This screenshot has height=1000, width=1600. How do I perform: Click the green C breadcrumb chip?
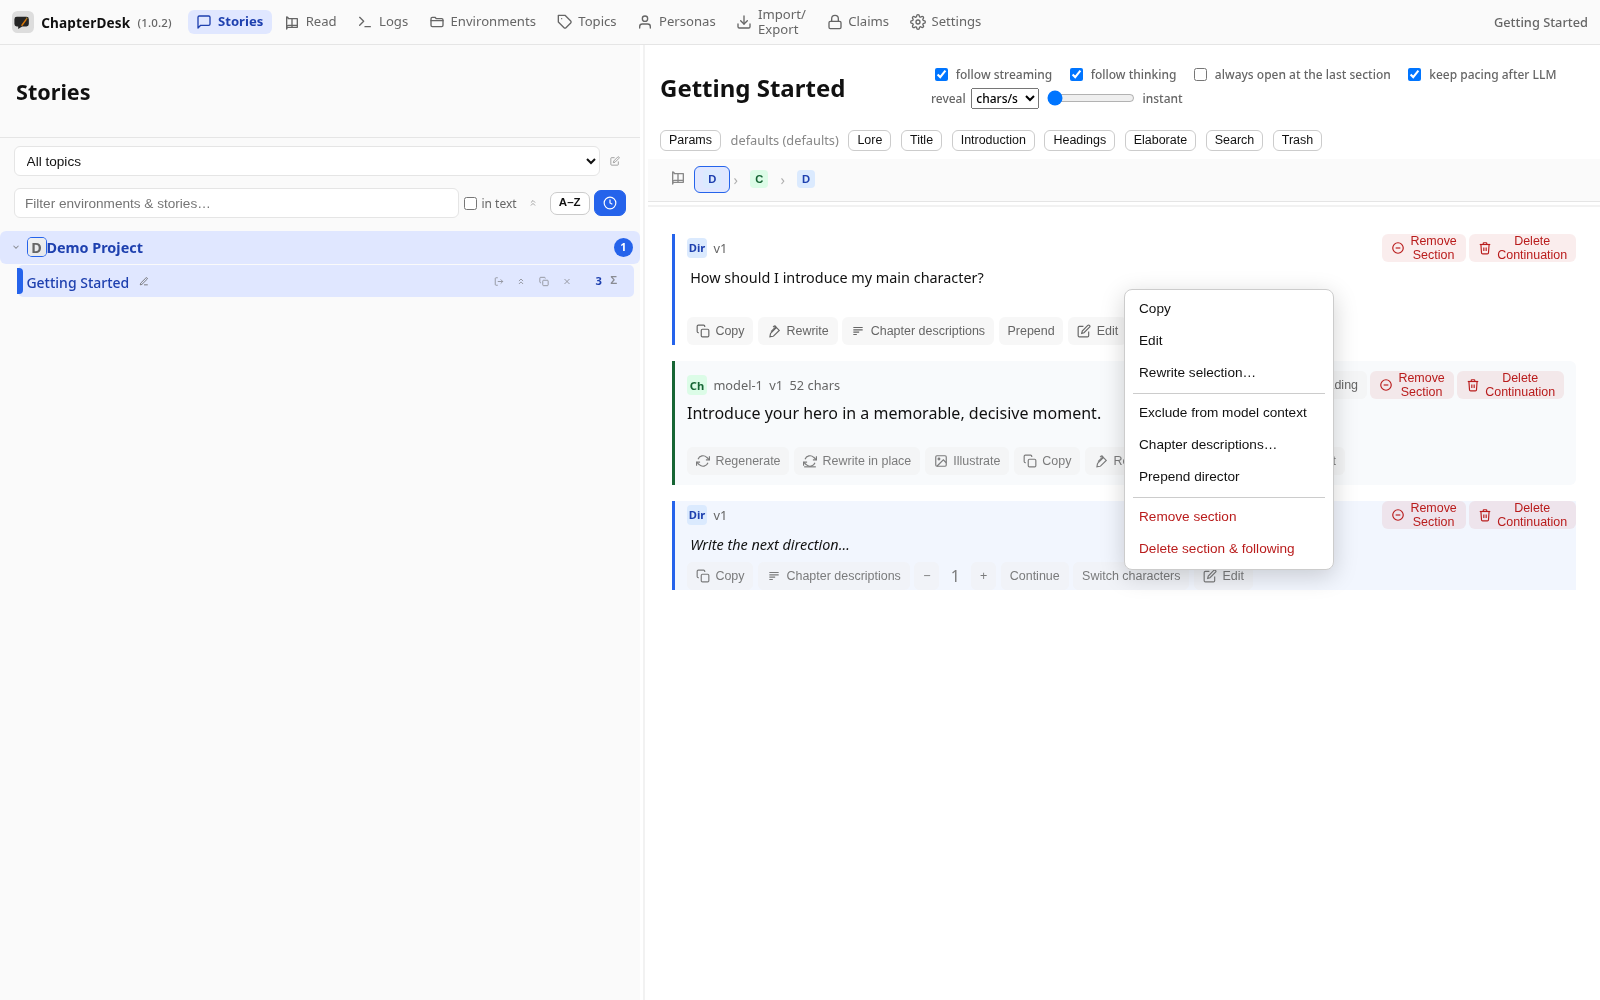[x=759, y=179]
